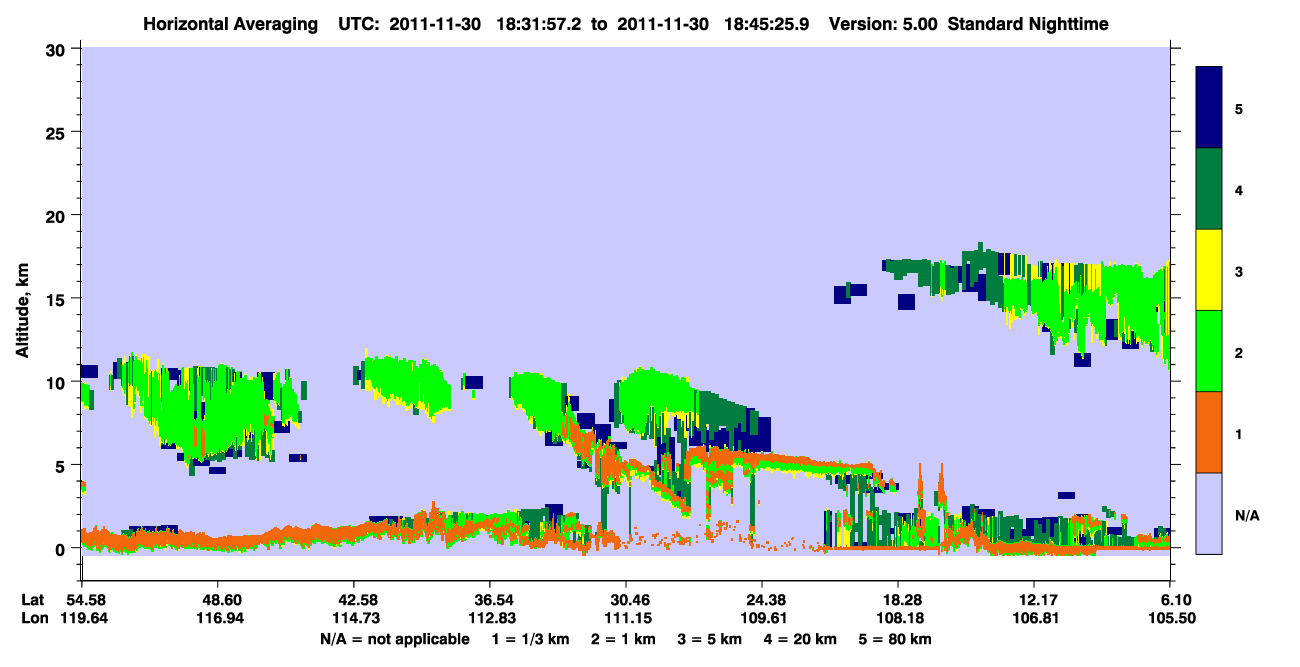1300x667 pixels.
Task: Click longitude value 108.18
Action: (898, 618)
